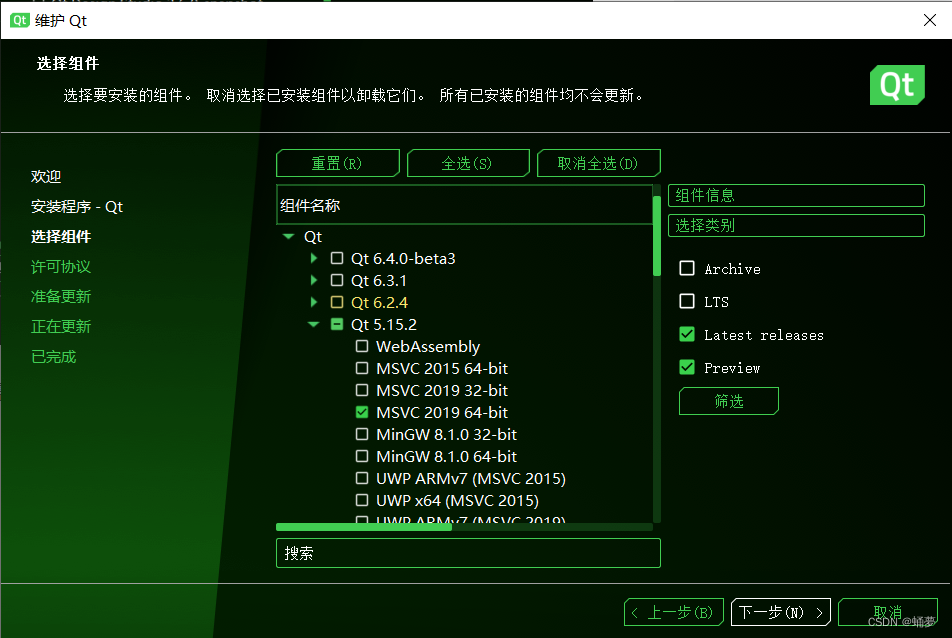Collapse the Qt 5.15.2 node
This screenshot has height=638, width=952.
pos(314,324)
